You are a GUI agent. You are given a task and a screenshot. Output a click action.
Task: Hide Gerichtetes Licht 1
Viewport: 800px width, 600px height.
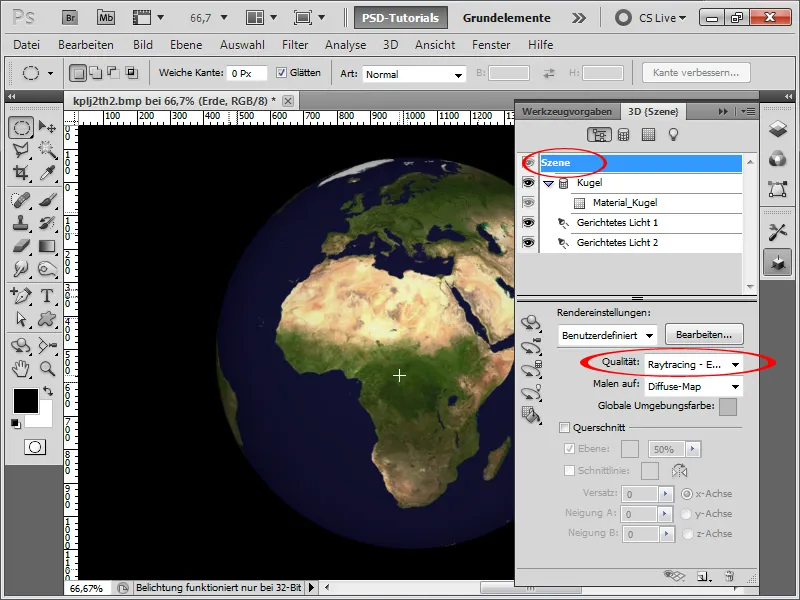pos(529,222)
